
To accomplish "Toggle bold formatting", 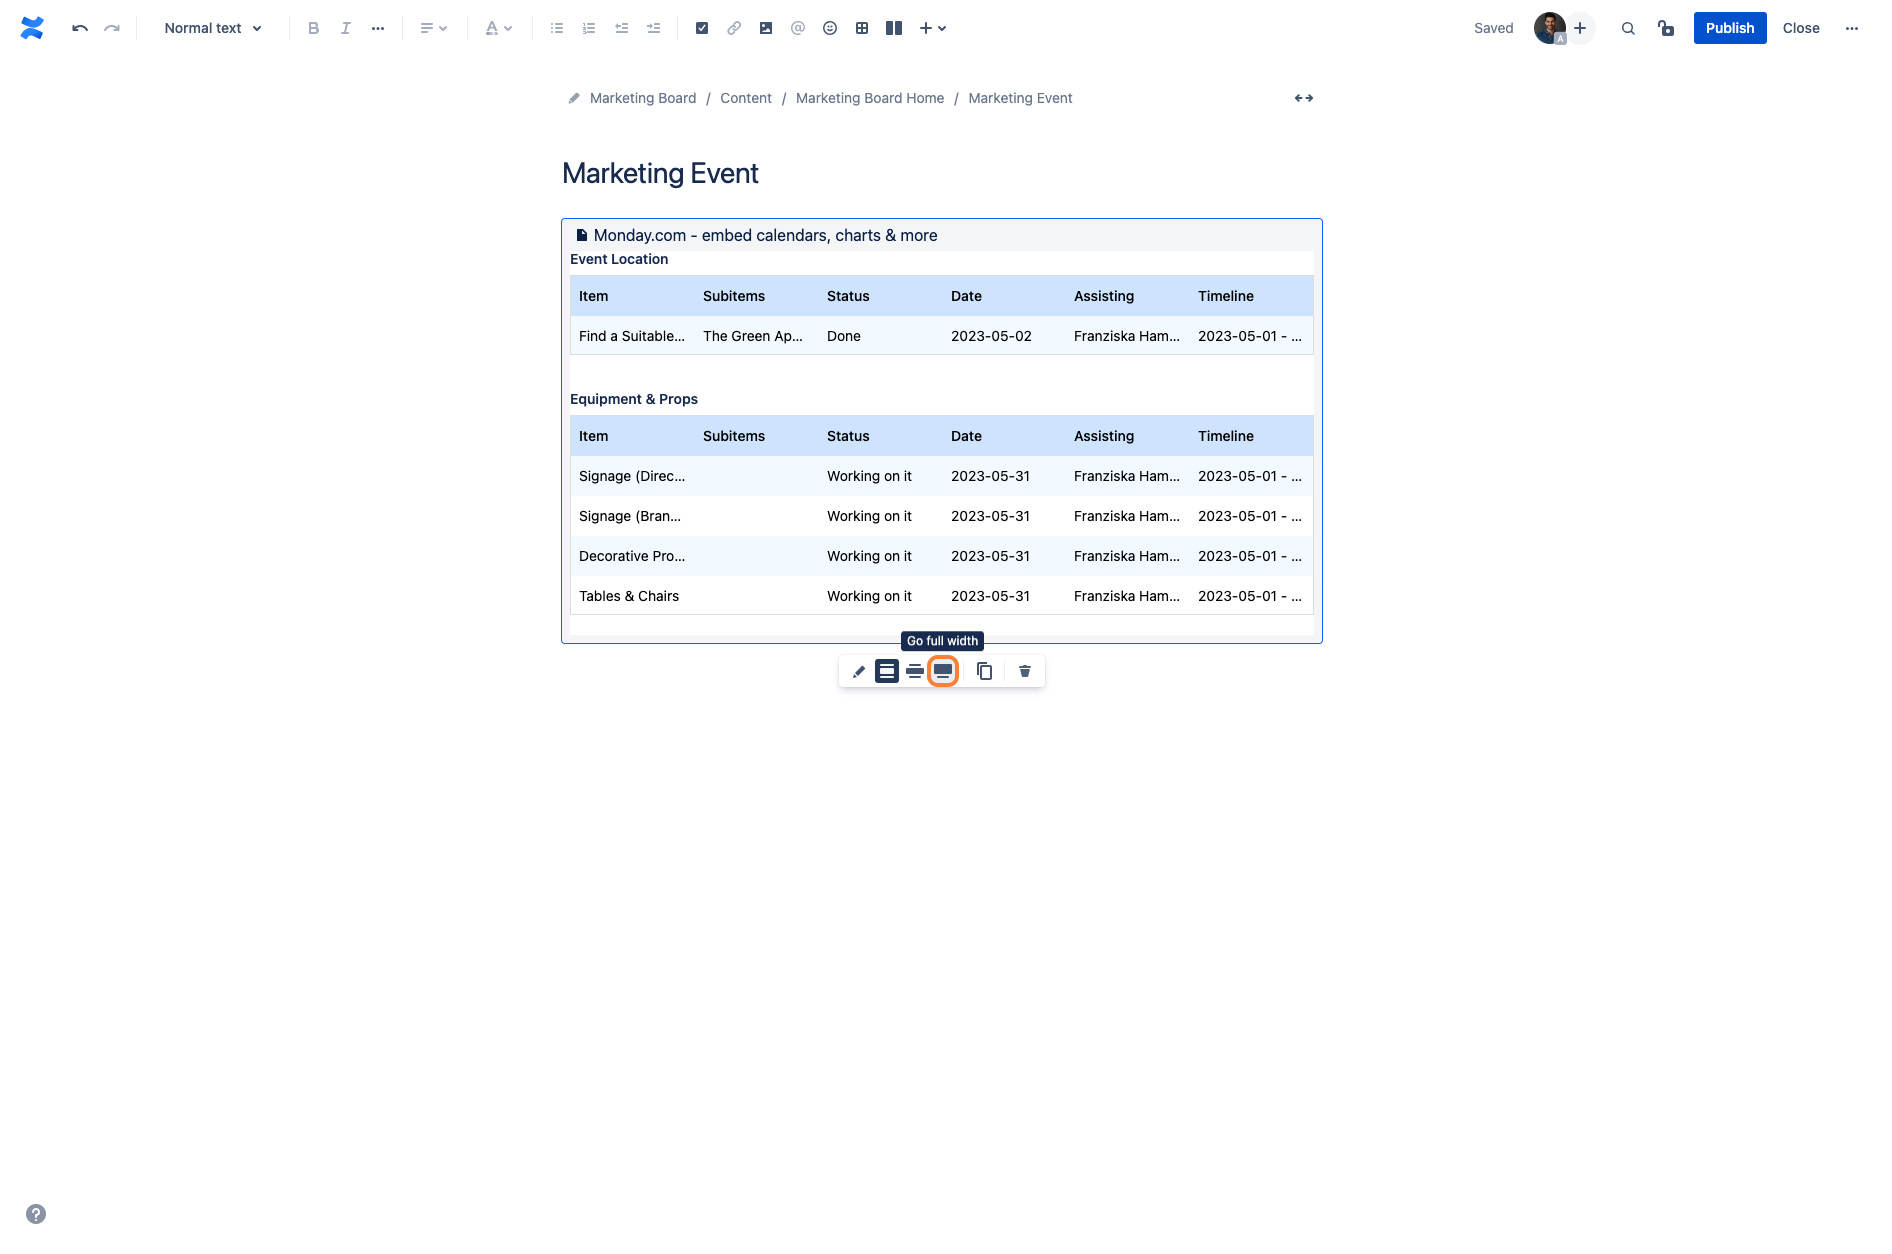I will tap(313, 28).
